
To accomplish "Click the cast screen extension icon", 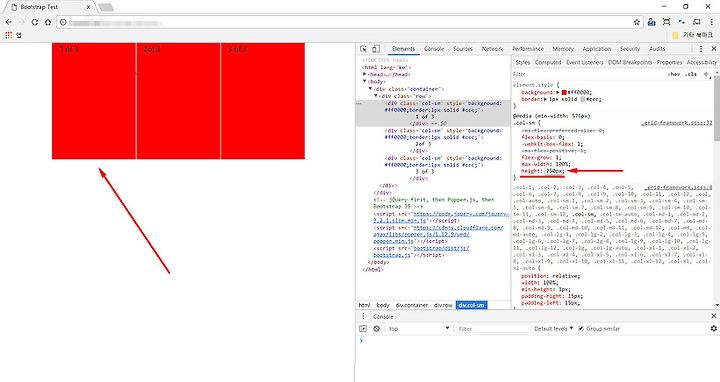I will pos(697,22).
